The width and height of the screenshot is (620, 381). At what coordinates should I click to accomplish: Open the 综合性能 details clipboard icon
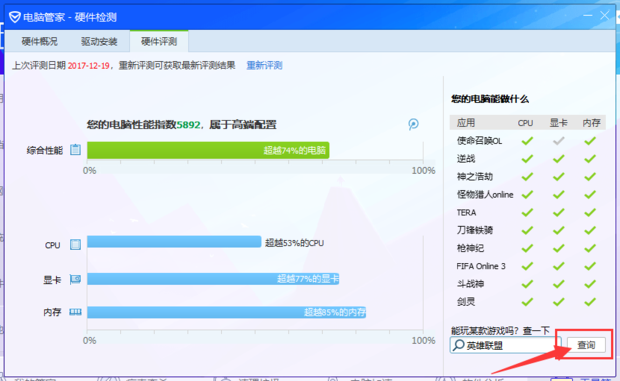tap(76, 150)
